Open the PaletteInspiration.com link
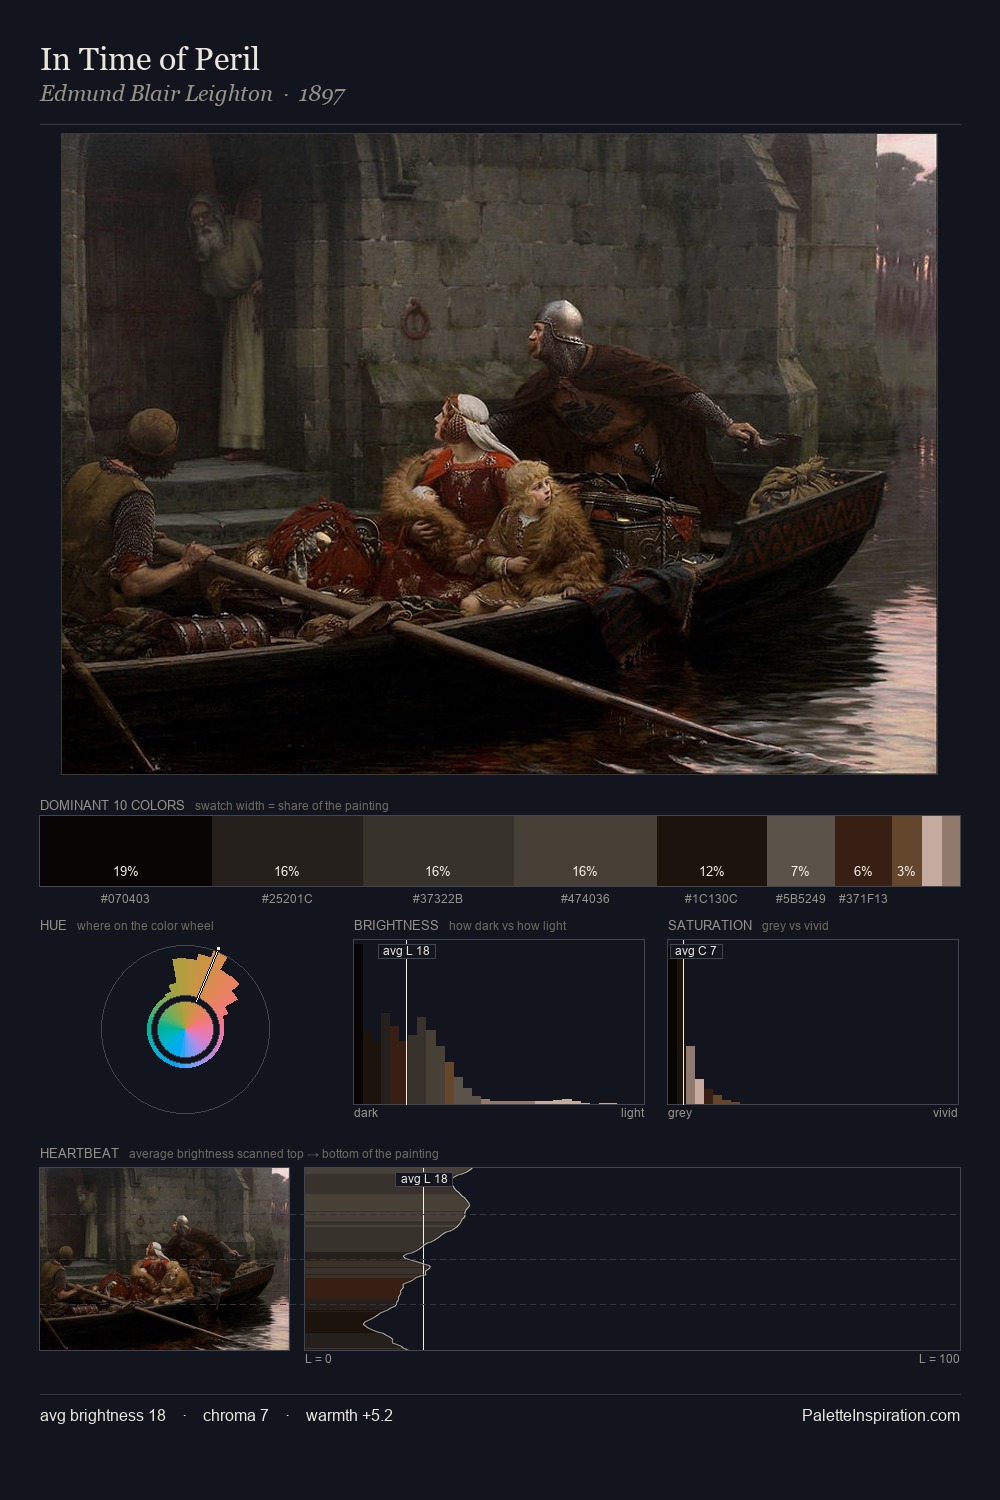 click(x=881, y=1416)
